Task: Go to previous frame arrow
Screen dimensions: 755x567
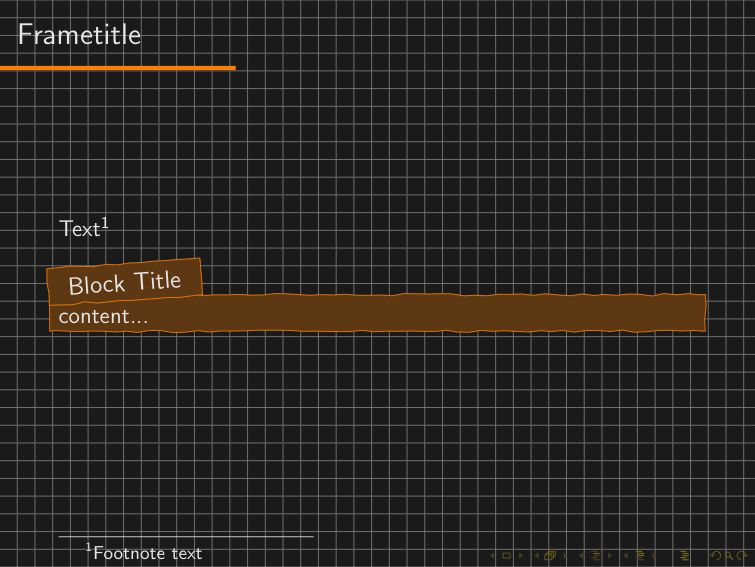Action: click(536, 556)
